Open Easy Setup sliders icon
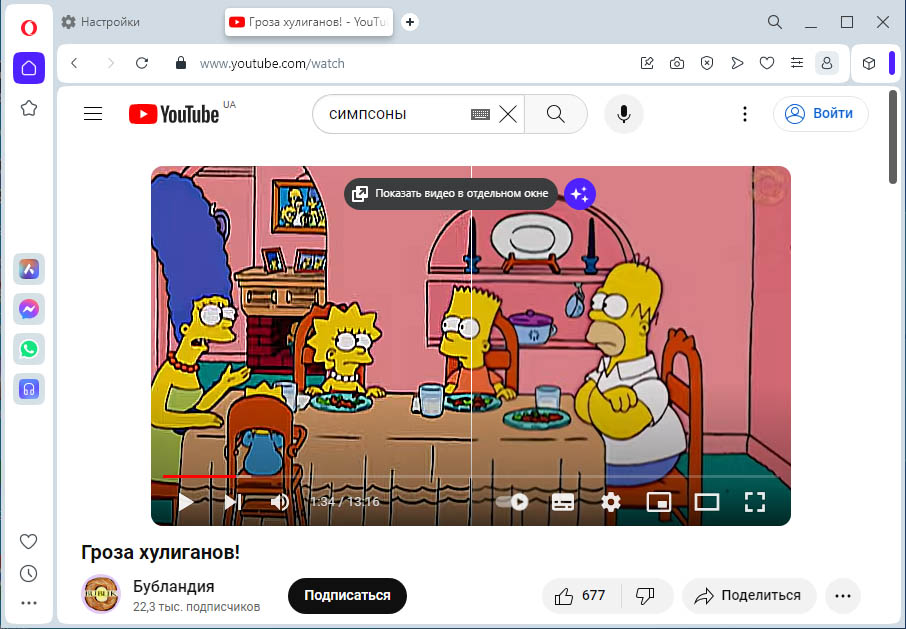Viewport: 906px width, 629px height. pos(797,63)
